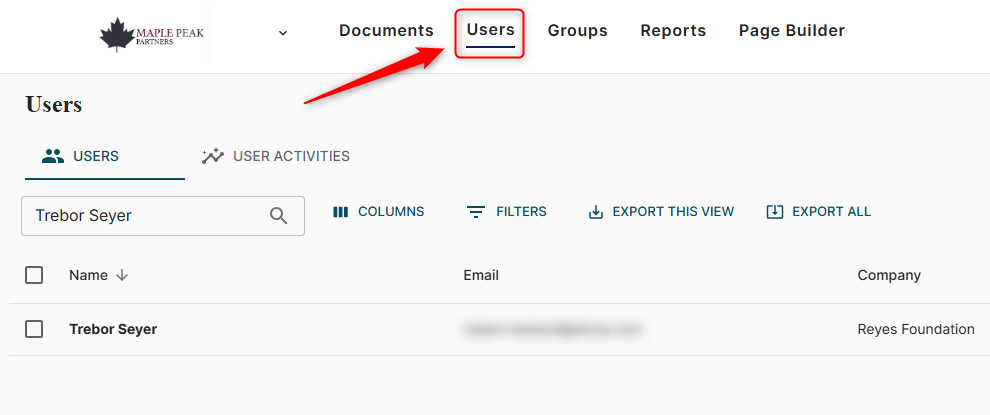Expand the dropdown chevron beside the logo
Image resolution: width=990 pixels, height=415 pixels.
pyautogui.click(x=283, y=33)
